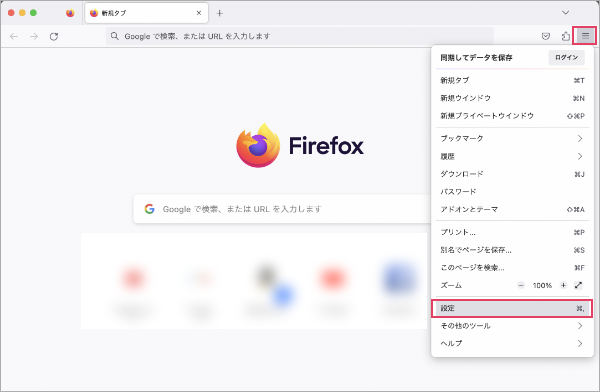This screenshot has width=600, height=392.
Task: Open パスワード from the menu
Action: tap(512, 191)
